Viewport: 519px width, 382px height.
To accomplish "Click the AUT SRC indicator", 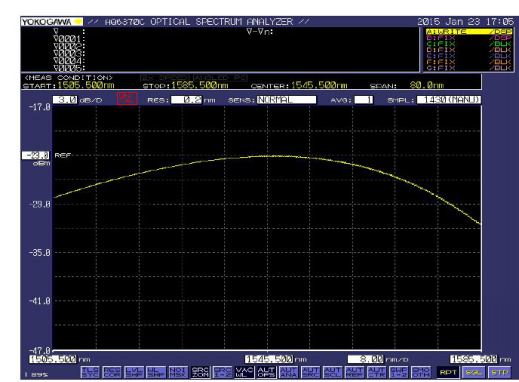I will 310,372.
